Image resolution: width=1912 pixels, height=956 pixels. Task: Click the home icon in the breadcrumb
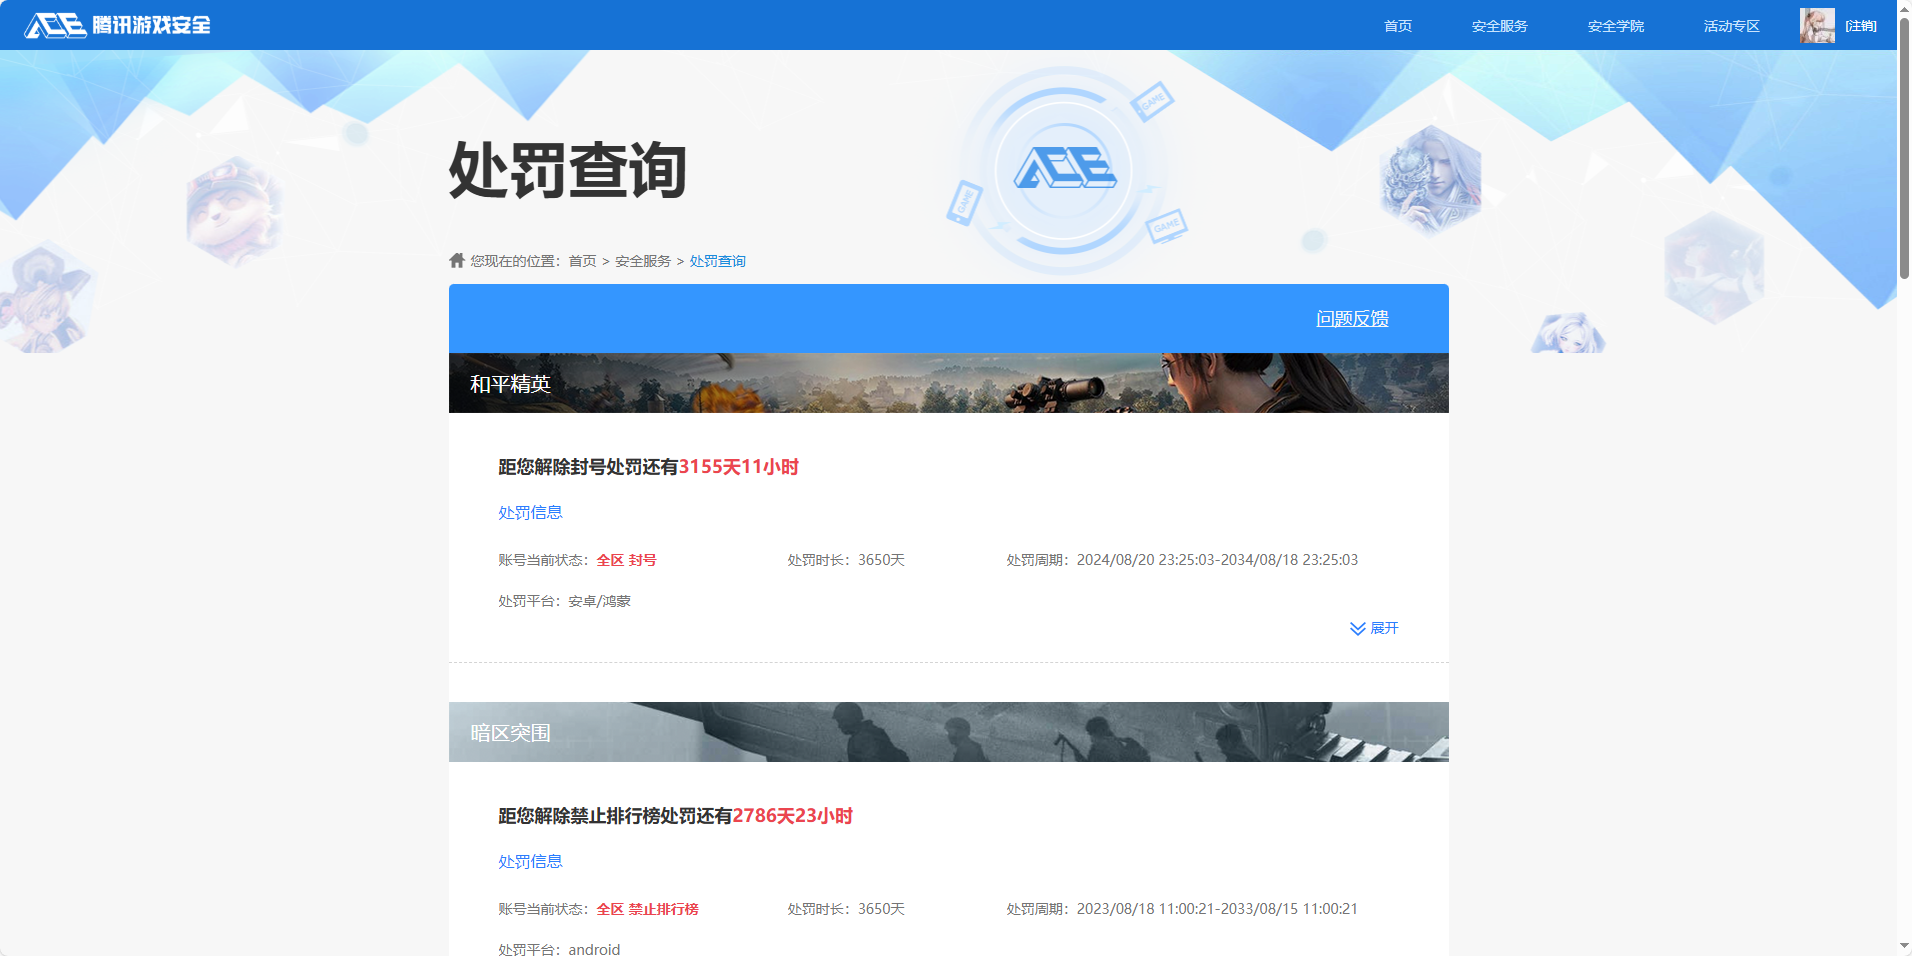(455, 259)
